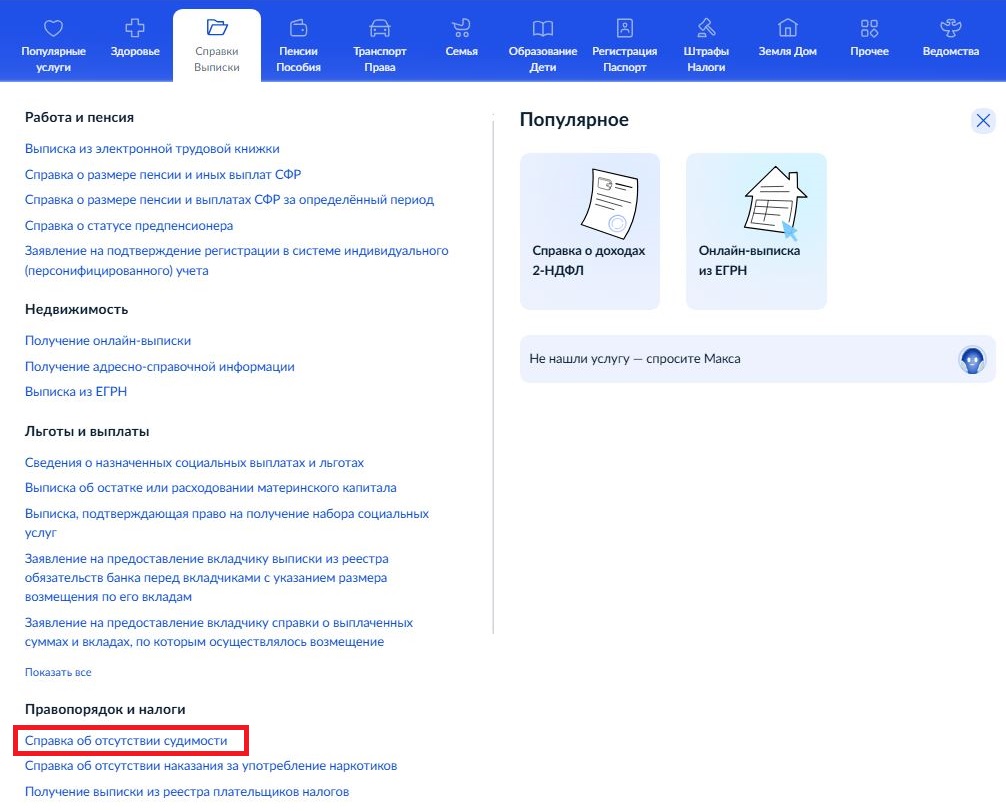This screenshot has width=1006, height=811.
Task: Open Онлайн-выписка из ЕГРН card
Action: tap(755, 231)
